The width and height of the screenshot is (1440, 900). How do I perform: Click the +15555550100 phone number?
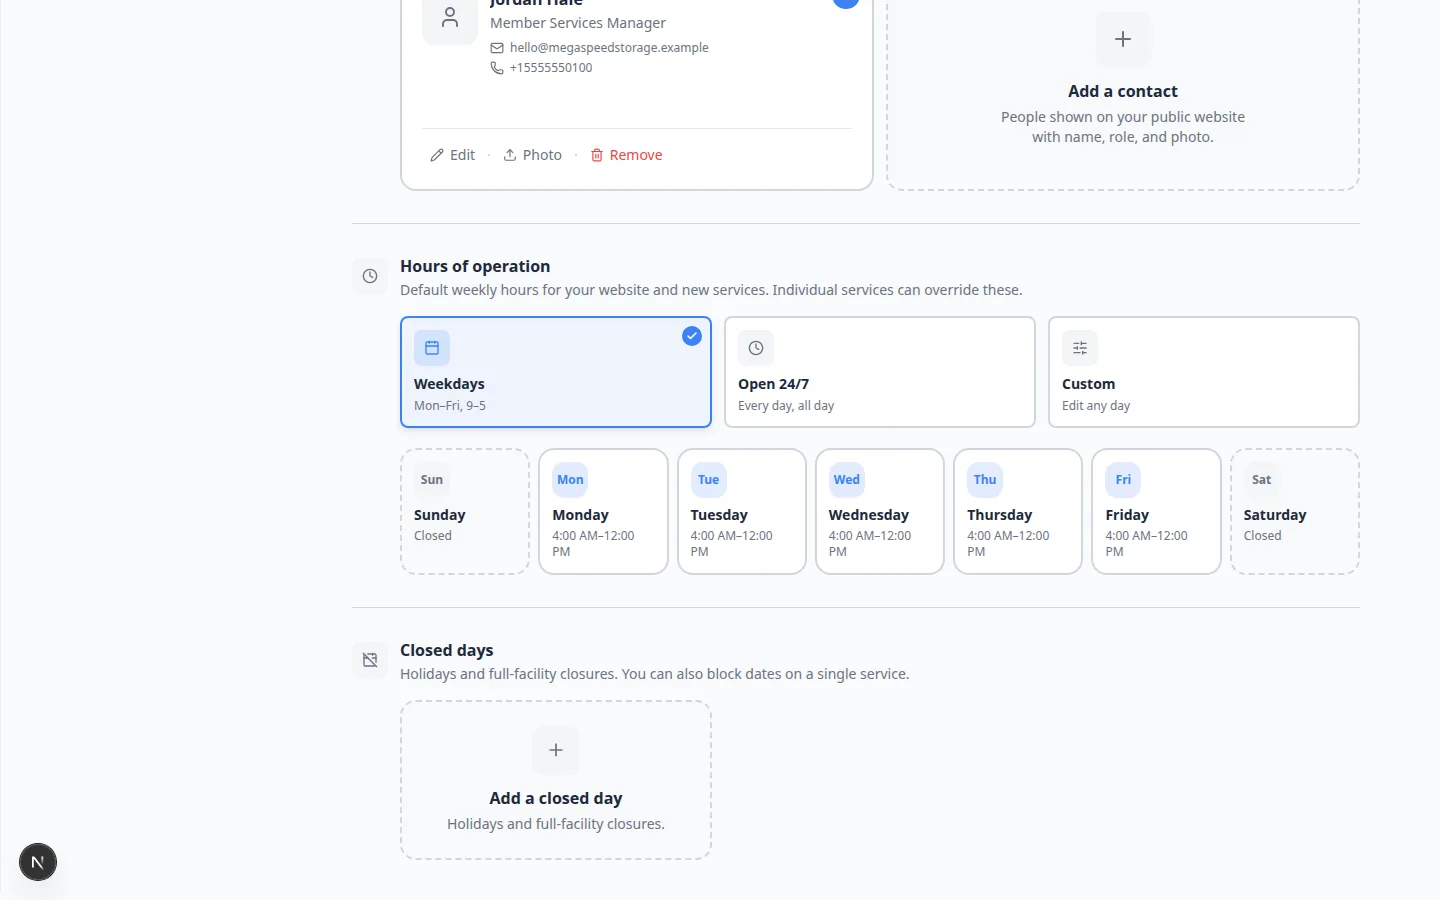pyautogui.click(x=551, y=68)
